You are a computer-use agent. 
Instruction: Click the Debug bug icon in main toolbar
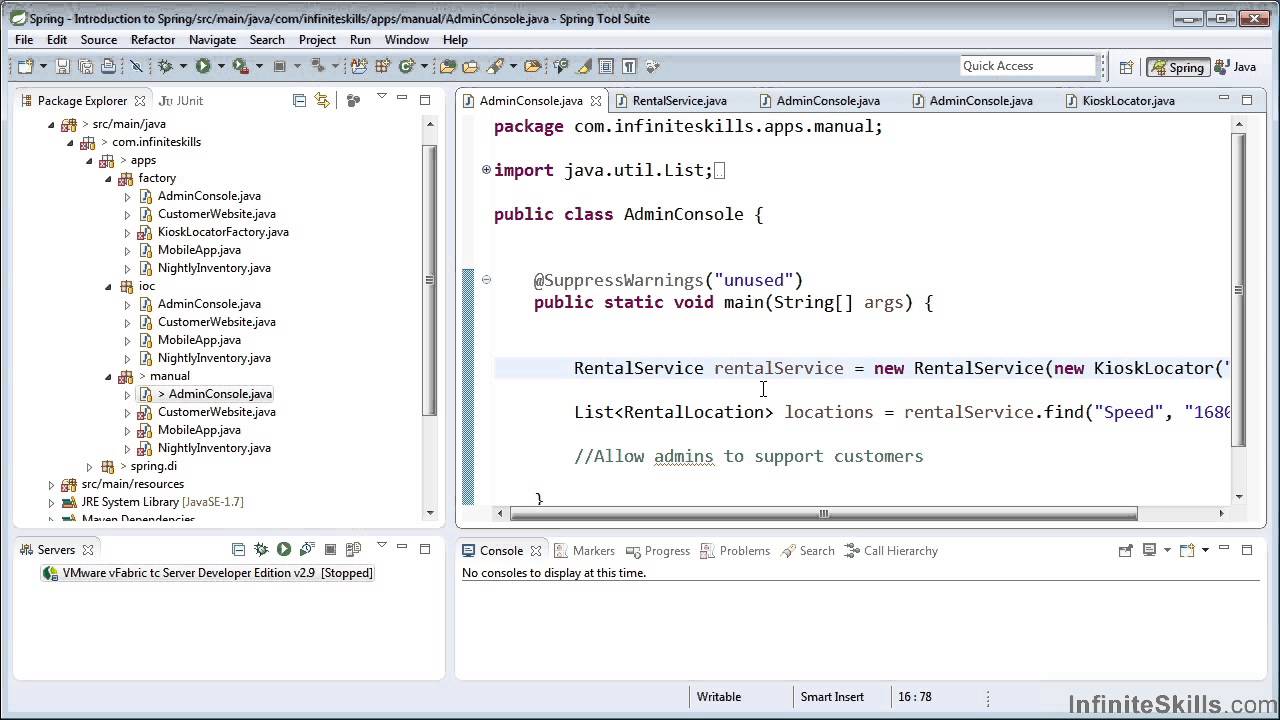click(165, 66)
